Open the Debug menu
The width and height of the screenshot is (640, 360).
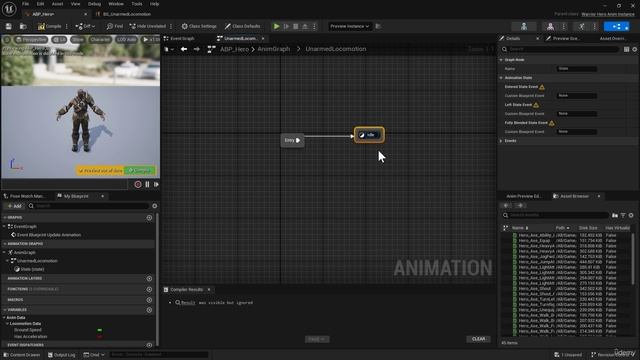pos(94,4)
